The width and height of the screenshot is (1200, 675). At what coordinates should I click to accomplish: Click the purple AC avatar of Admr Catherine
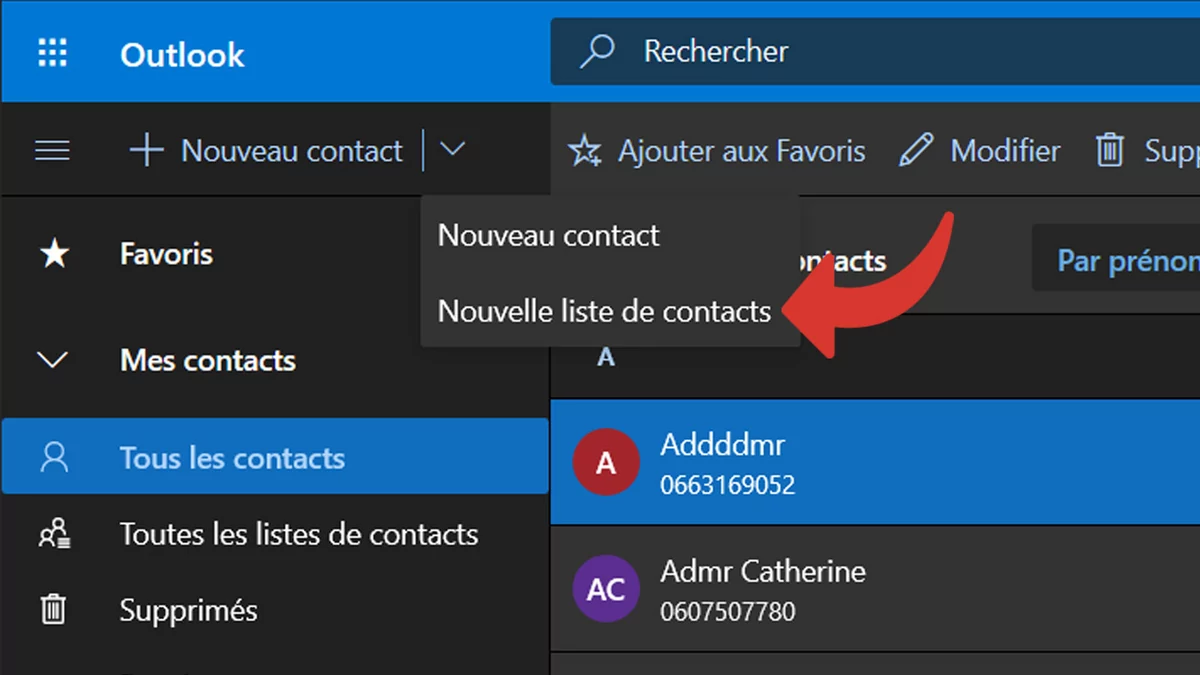tap(605, 589)
